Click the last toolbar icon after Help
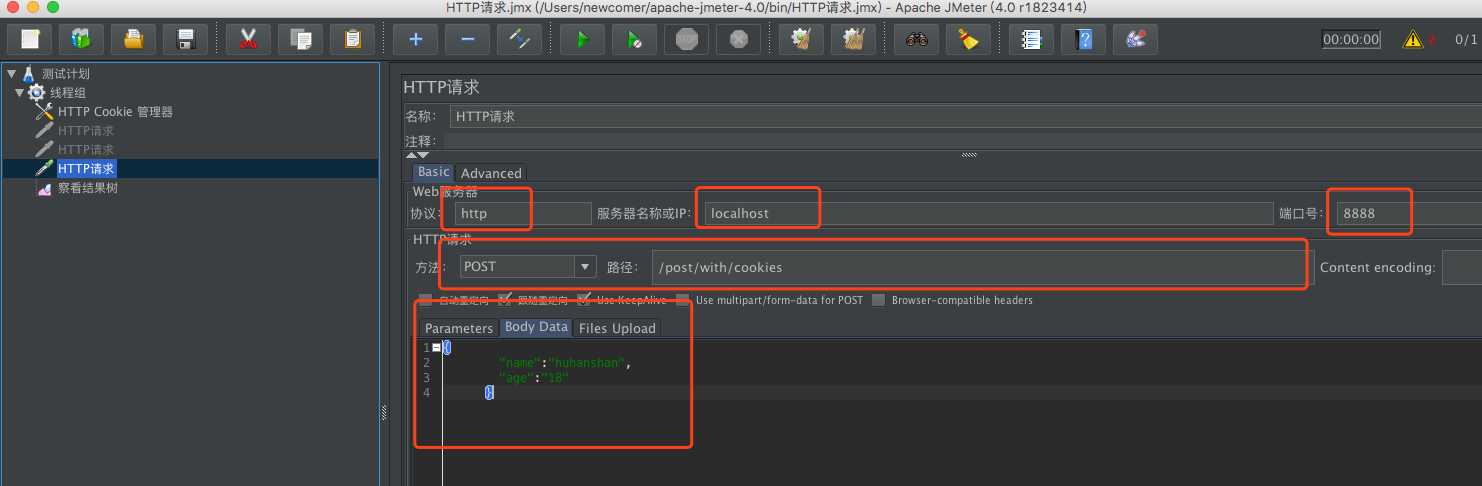Viewport: 1482px width, 486px height. (x=1135, y=39)
